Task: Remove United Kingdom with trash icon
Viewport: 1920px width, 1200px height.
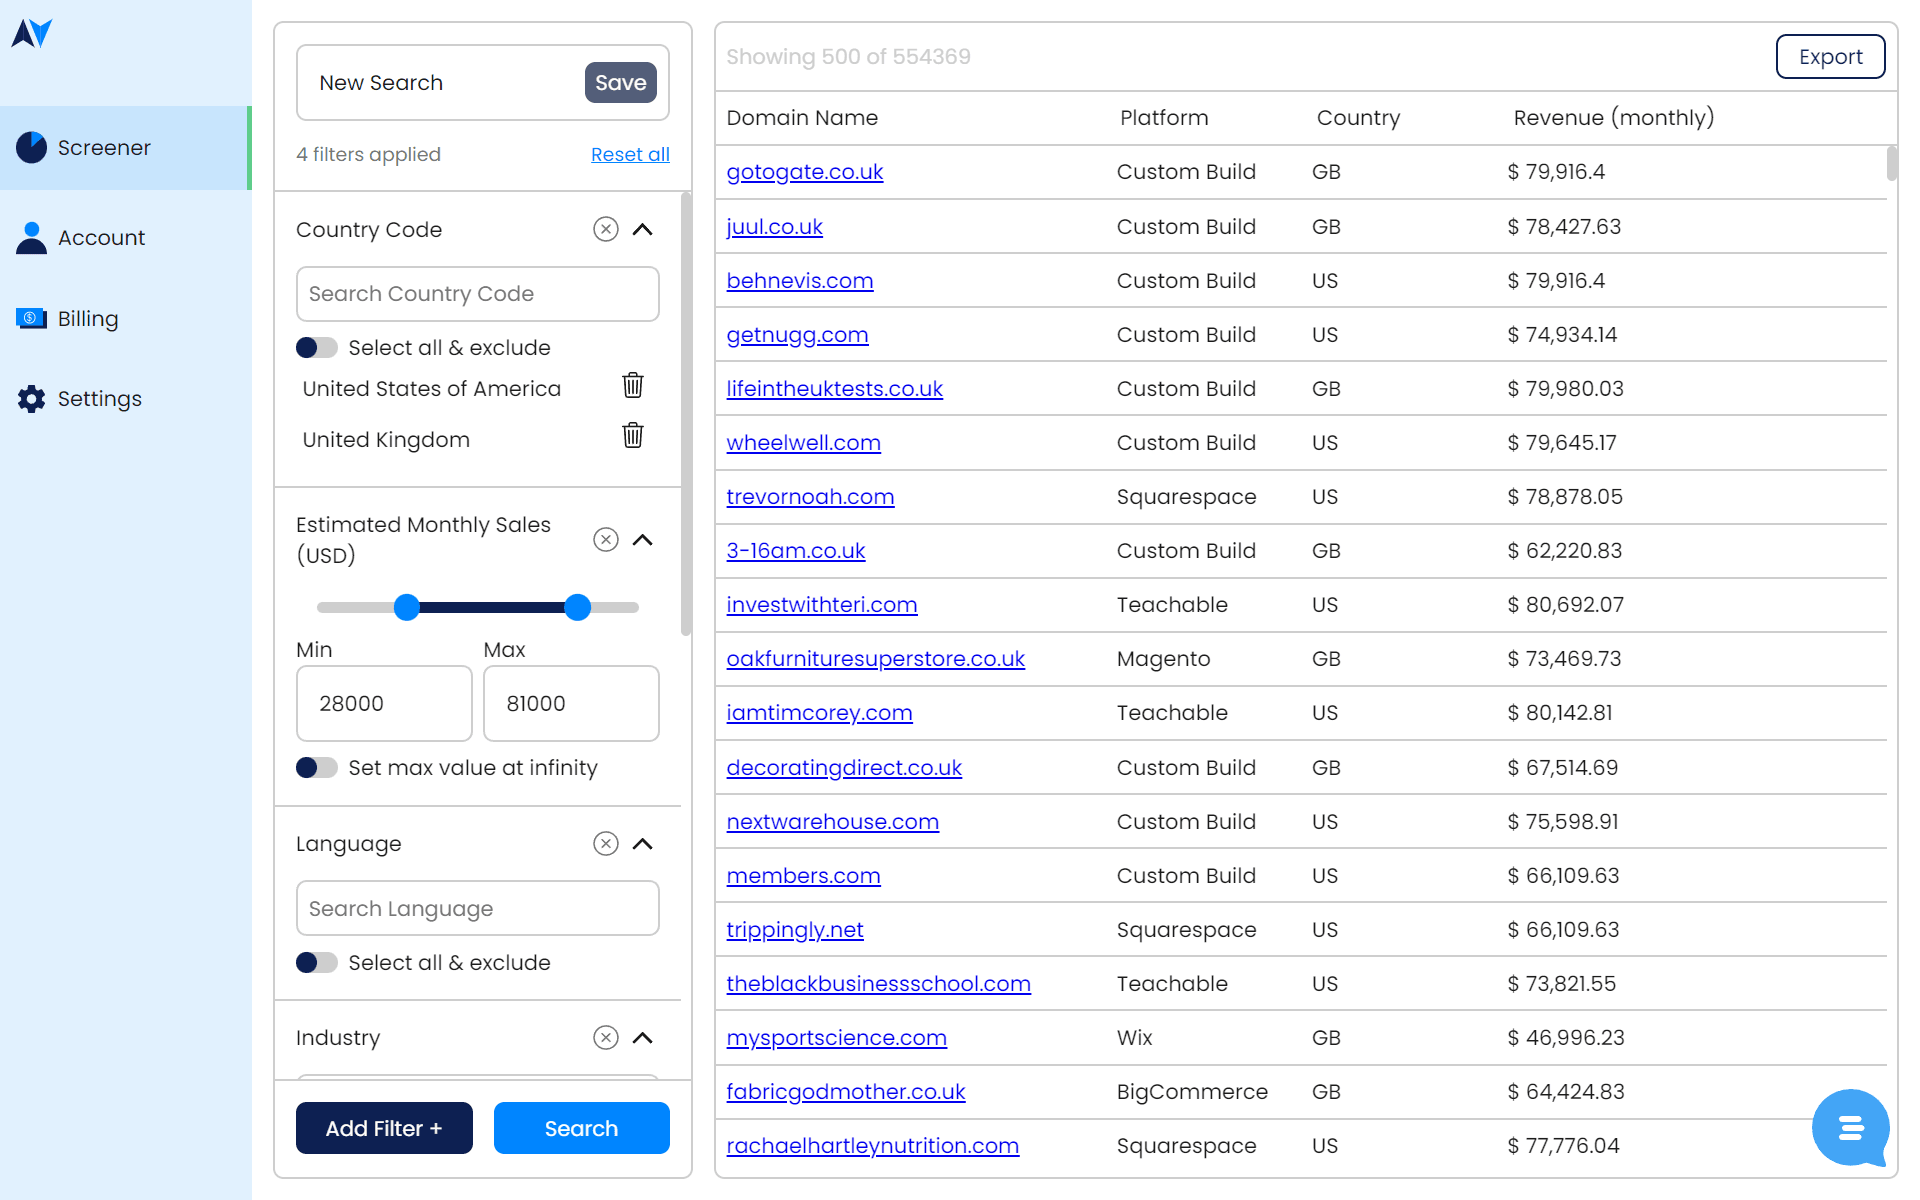Action: tap(632, 436)
